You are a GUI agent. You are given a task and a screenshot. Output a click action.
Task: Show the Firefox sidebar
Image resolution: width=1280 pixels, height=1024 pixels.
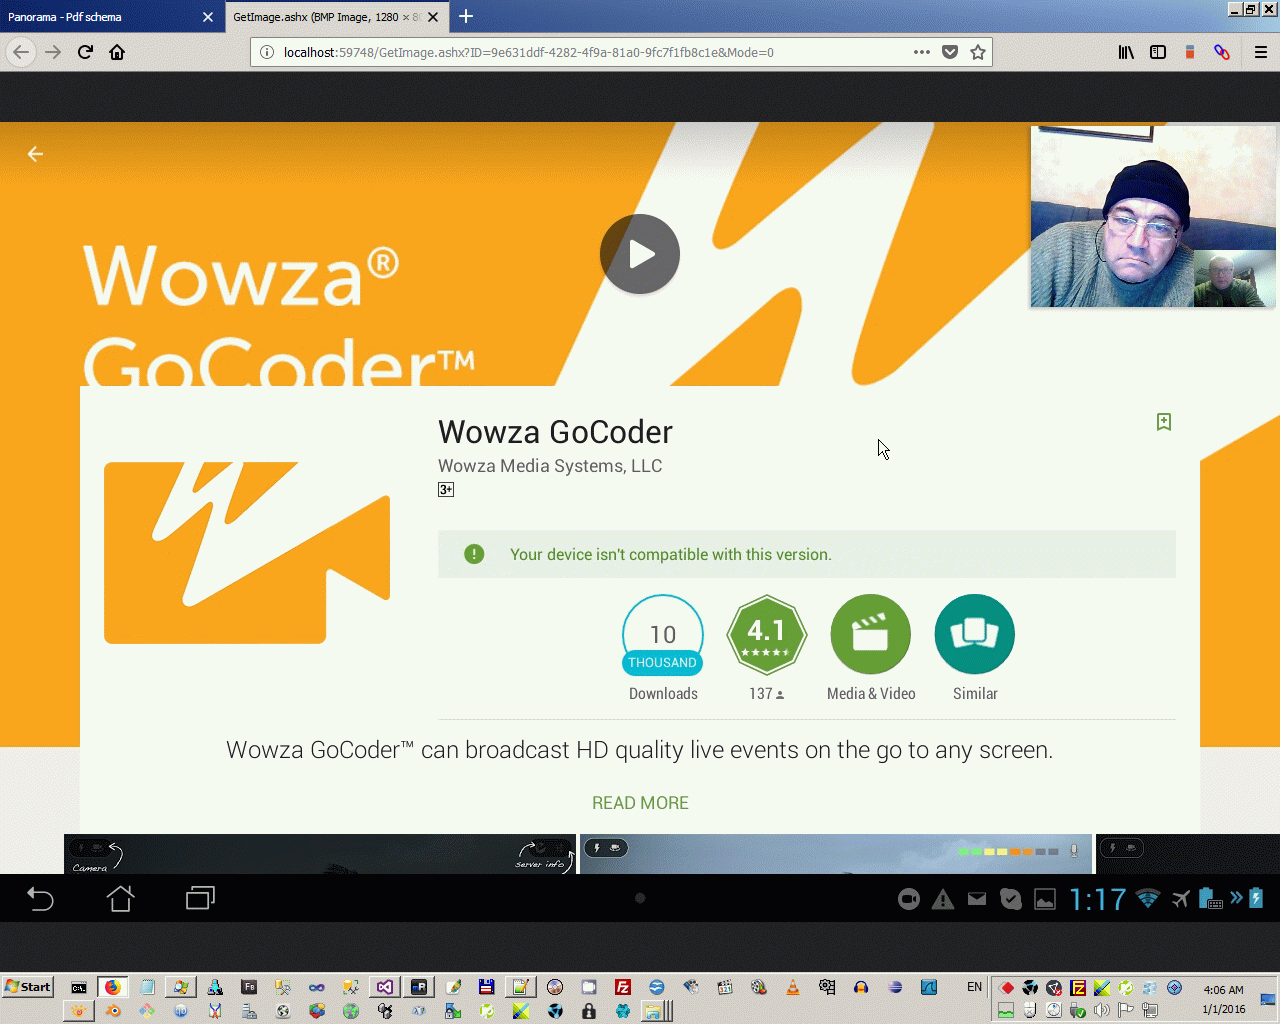(x=1158, y=52)
